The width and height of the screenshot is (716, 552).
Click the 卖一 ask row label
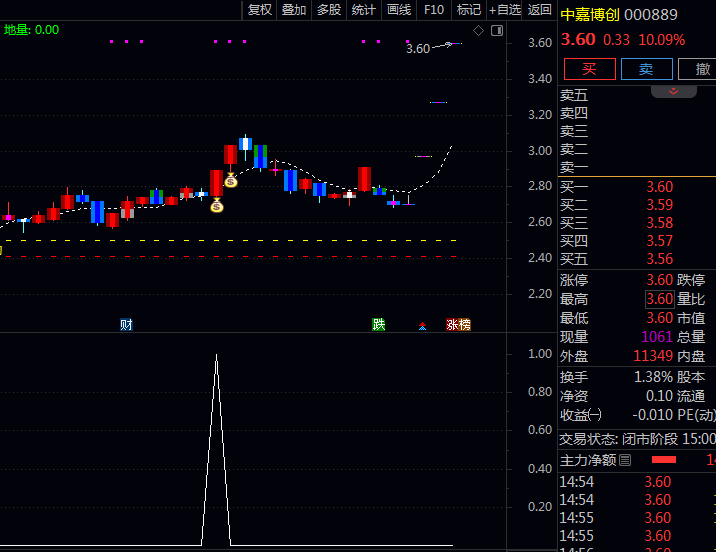click(574, 167)
